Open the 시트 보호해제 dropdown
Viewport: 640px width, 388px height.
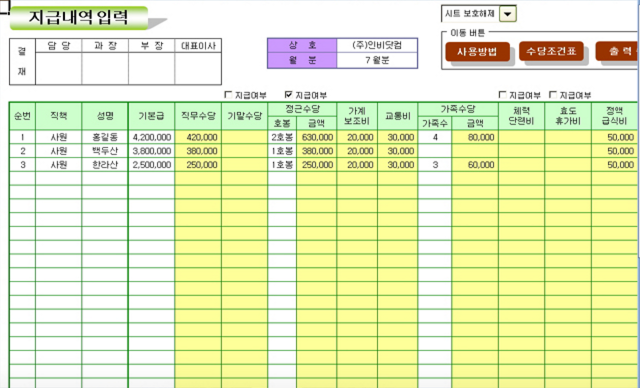(x=508, y=14)
